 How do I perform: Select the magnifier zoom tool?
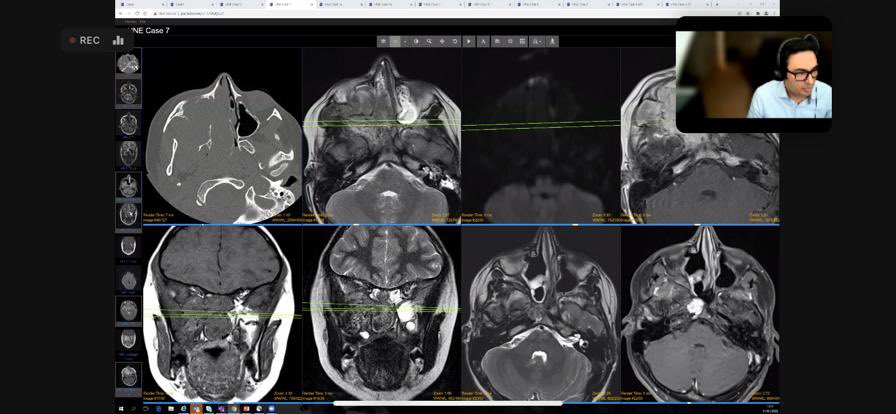429,41
